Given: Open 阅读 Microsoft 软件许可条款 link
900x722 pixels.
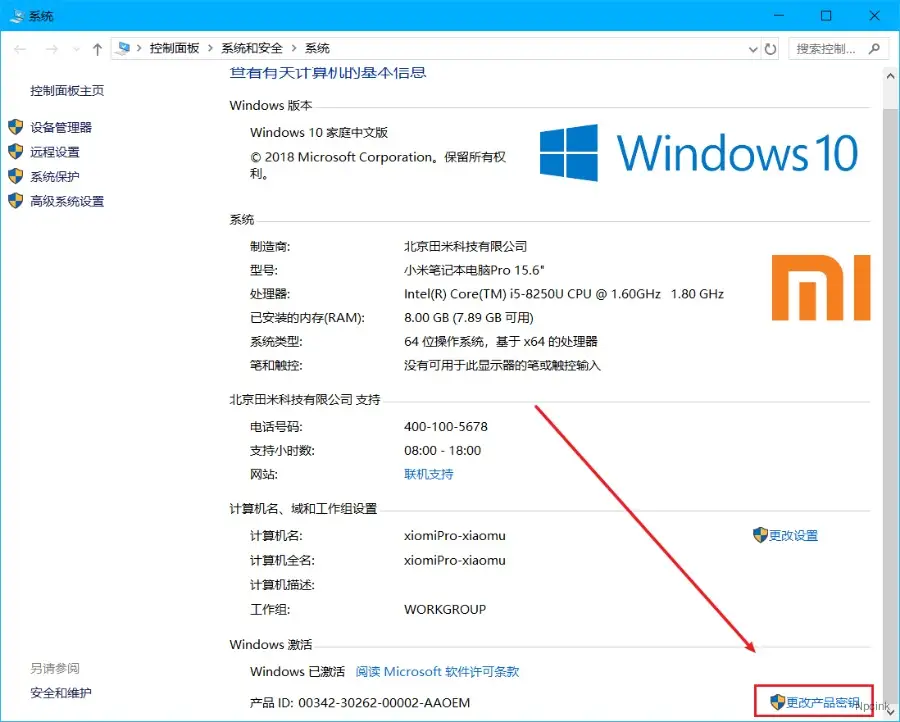Looking at the screenshot, I should (437, 671).
